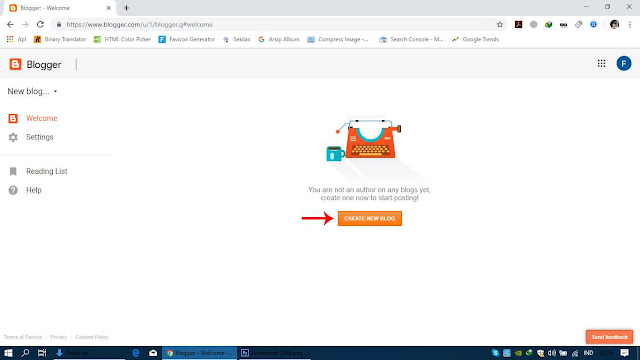Open a new browser tab
This screenshot has height=360, width=640.
(x=126, y=8)
